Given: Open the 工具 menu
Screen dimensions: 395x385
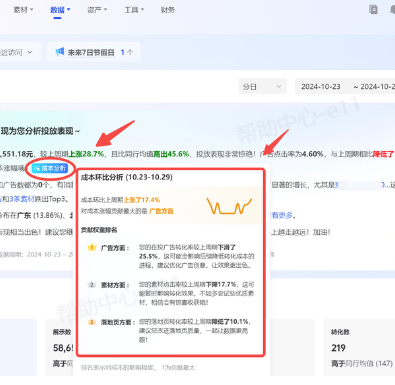Looking at the screenshot, I should point(134,10).
